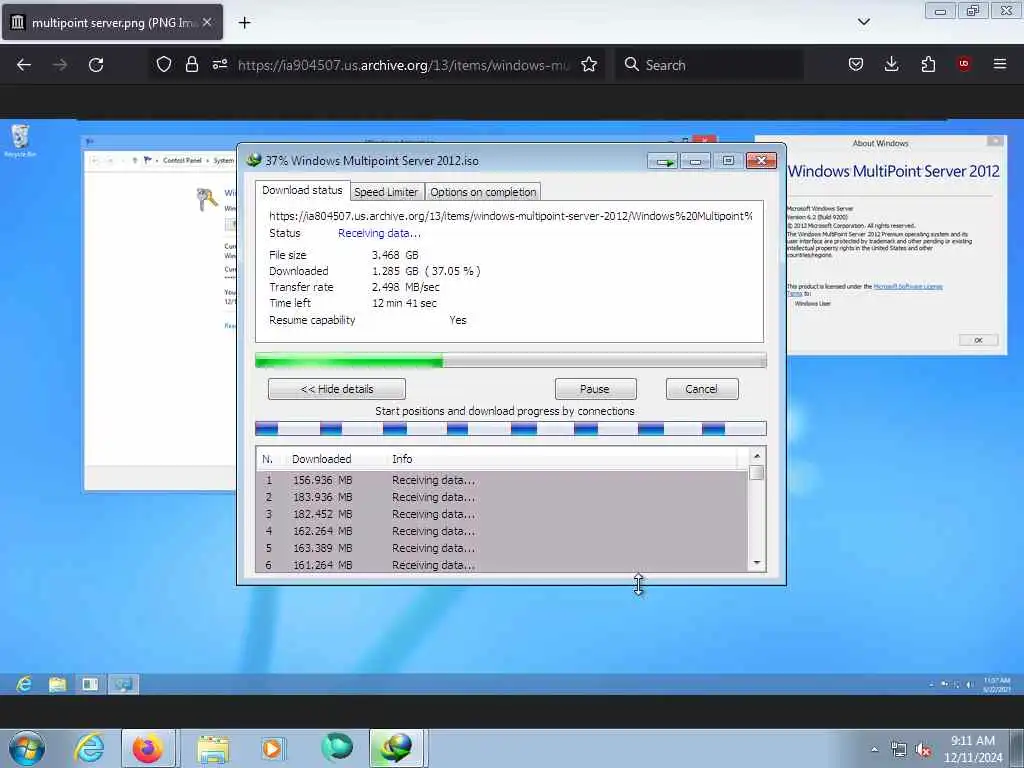Click the Hide details button
The width and height of the screenshot is (1024, 768).
tap(337, 389)
